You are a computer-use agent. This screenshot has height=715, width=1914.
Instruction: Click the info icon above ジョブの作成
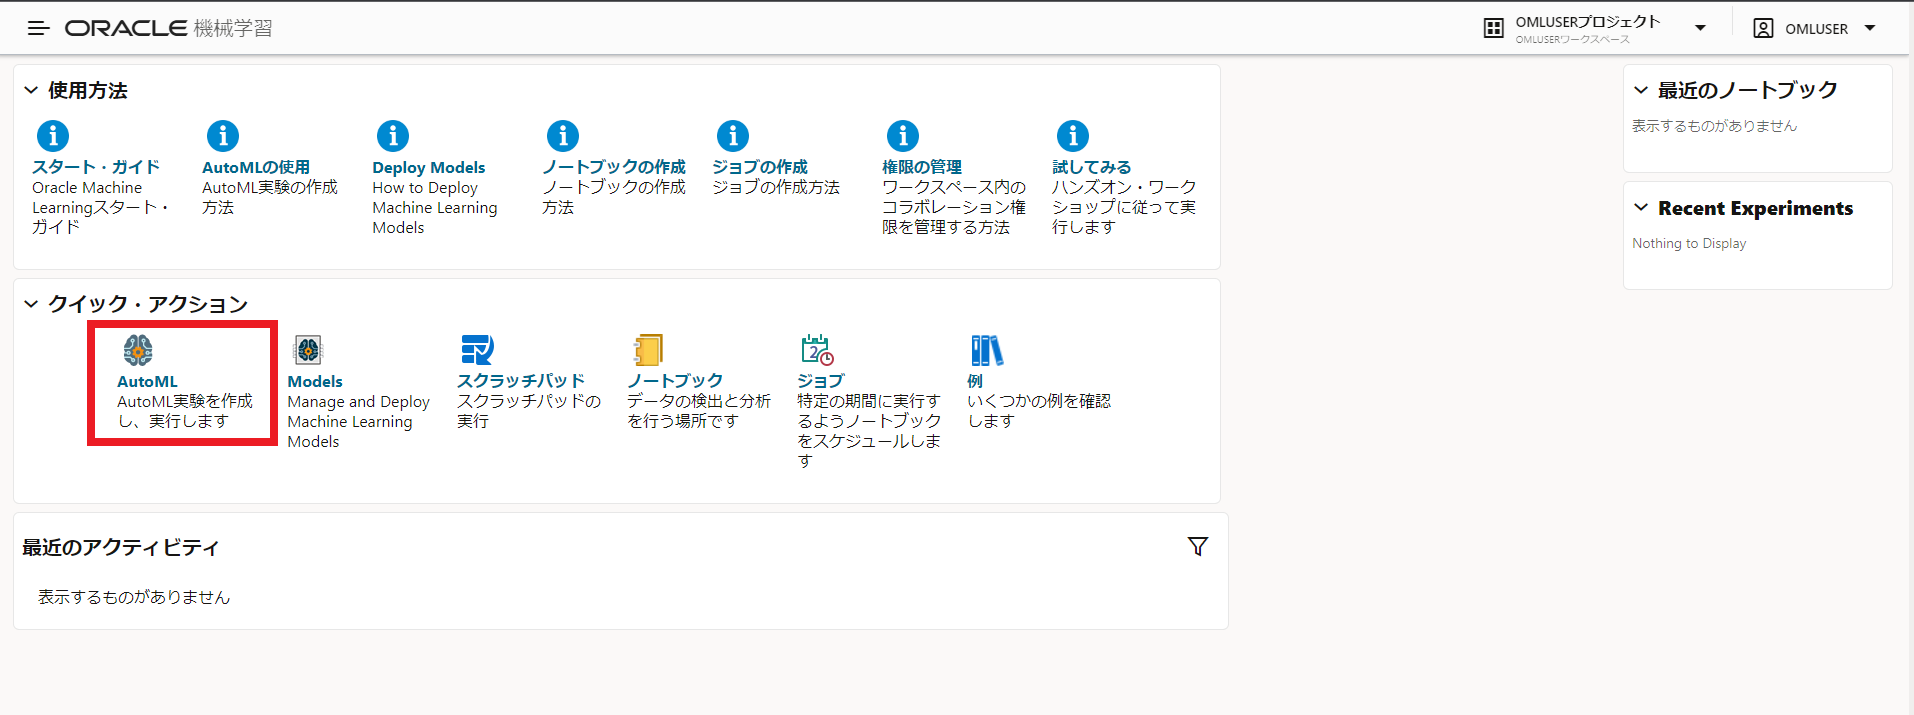(733, 135)
